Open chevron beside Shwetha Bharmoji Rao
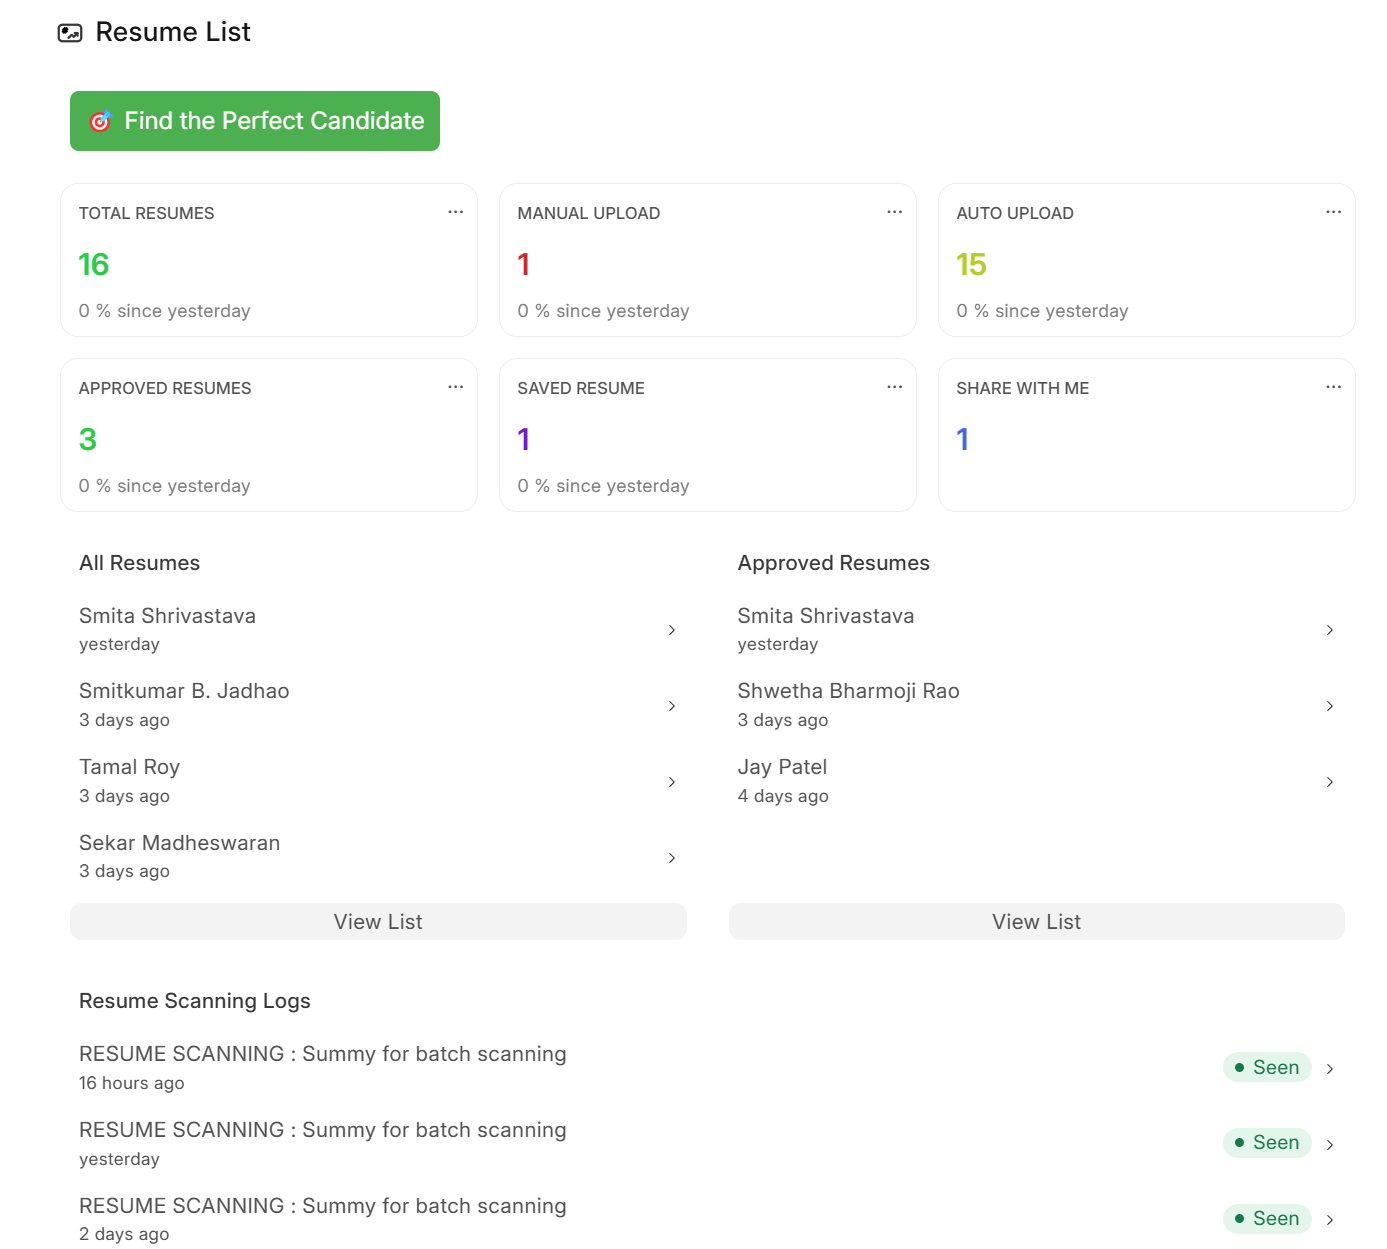The height and width of the screenshot is (1249, 1387). click(1330, 706)
